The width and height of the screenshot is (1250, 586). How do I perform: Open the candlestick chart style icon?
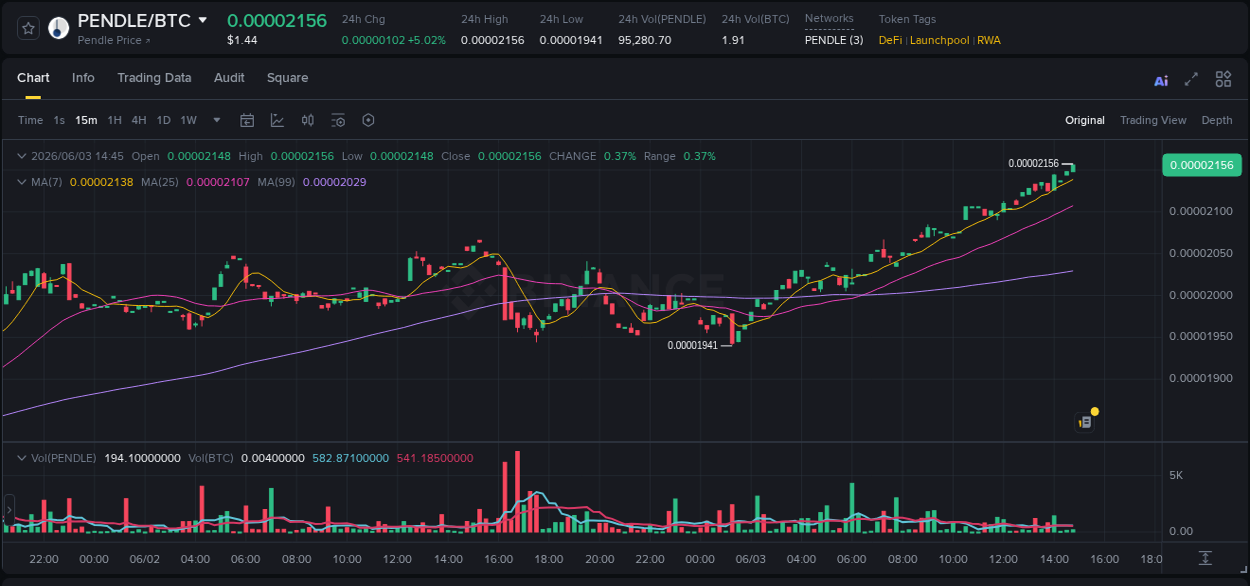tap(308, 120)
